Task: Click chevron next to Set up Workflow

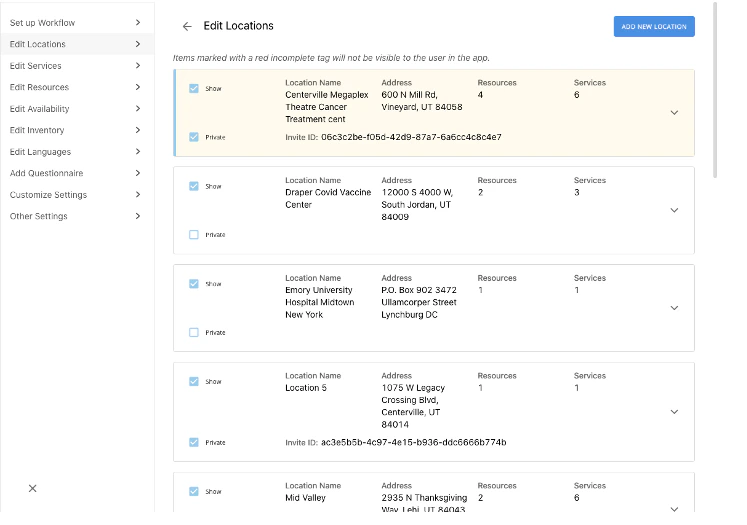Action: coord(138,22)
